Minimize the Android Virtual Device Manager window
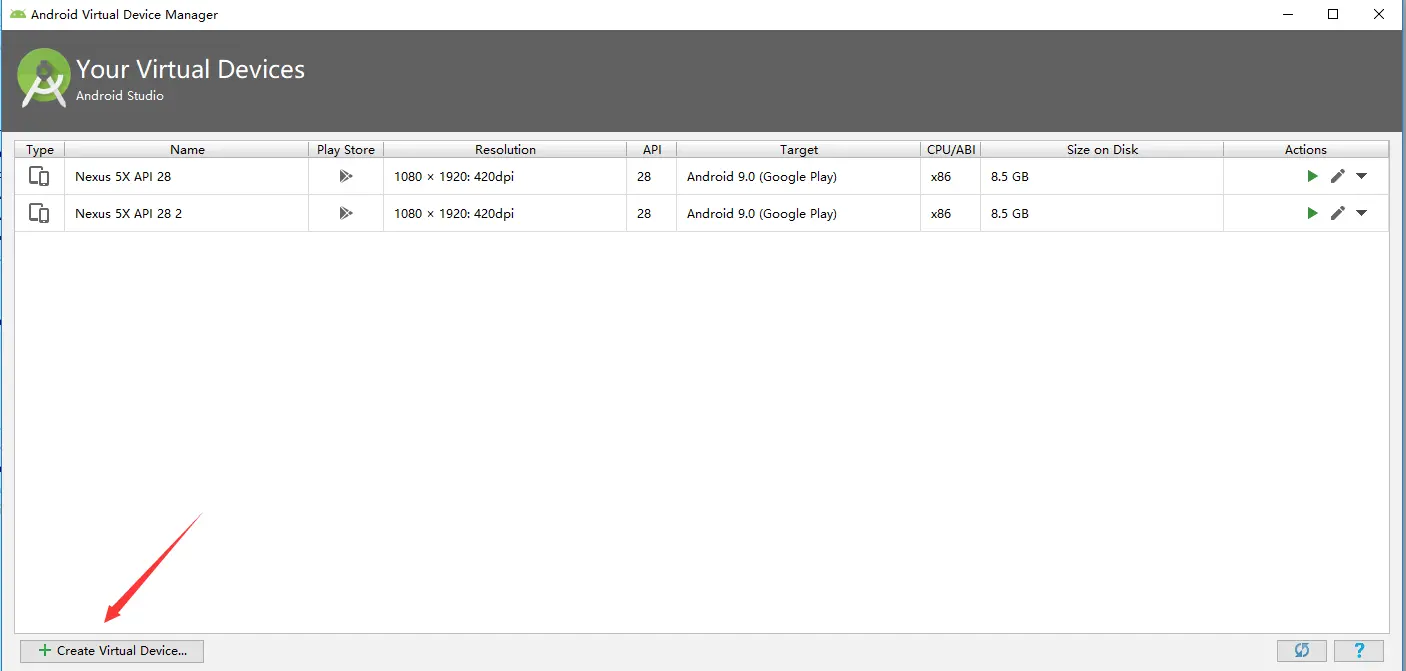This screenshot has height=671, width=1406. click(1286, 14)
